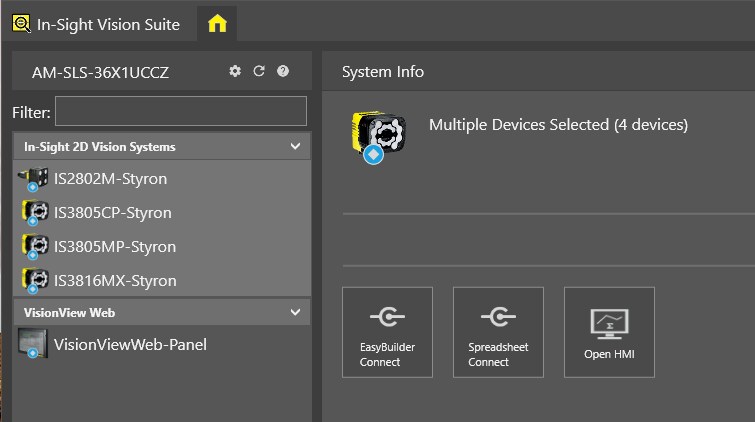Click the System Info panel title
755x422 pixels.
tap(383, 72)
